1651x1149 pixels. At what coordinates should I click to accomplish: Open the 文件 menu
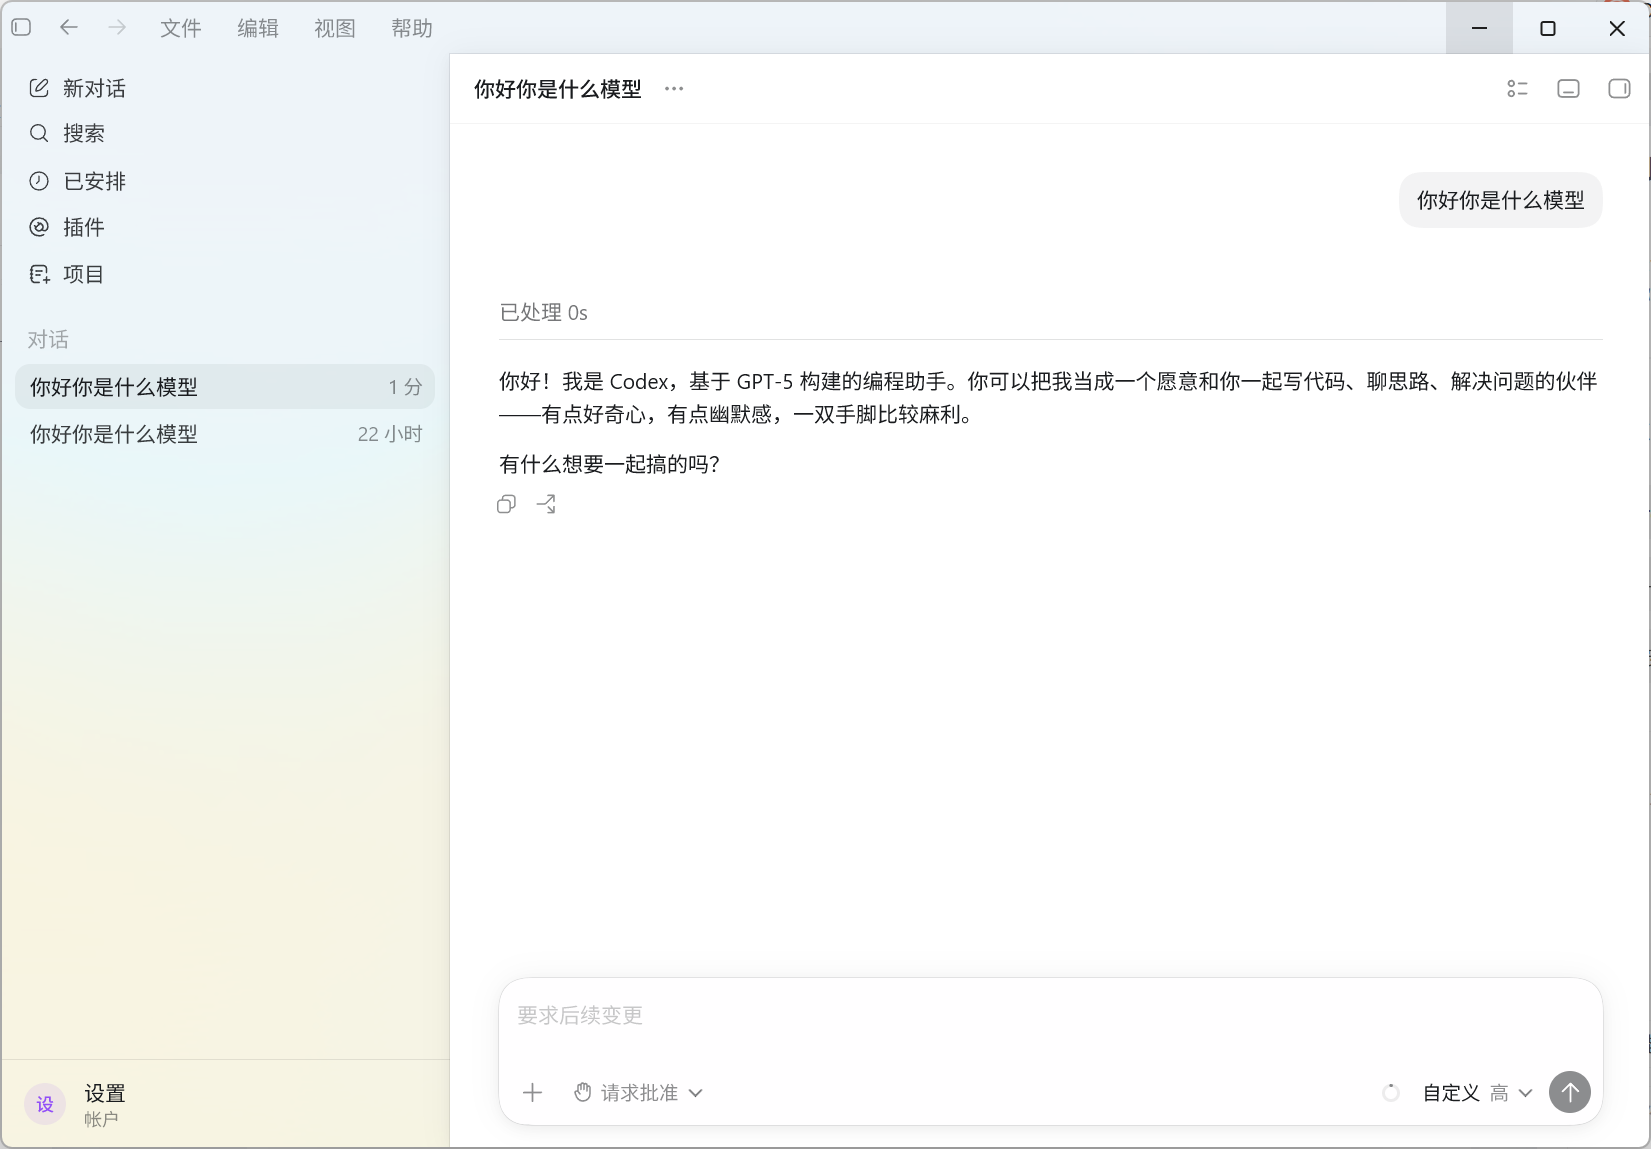(x=181, y=28)
